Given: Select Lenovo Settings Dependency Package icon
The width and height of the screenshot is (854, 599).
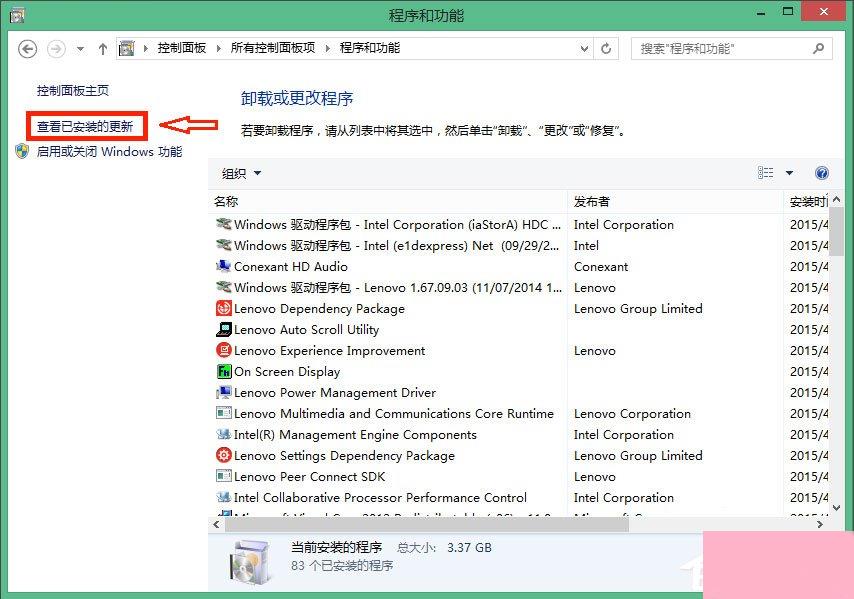Looking at the screenshot, I should 223,455.
